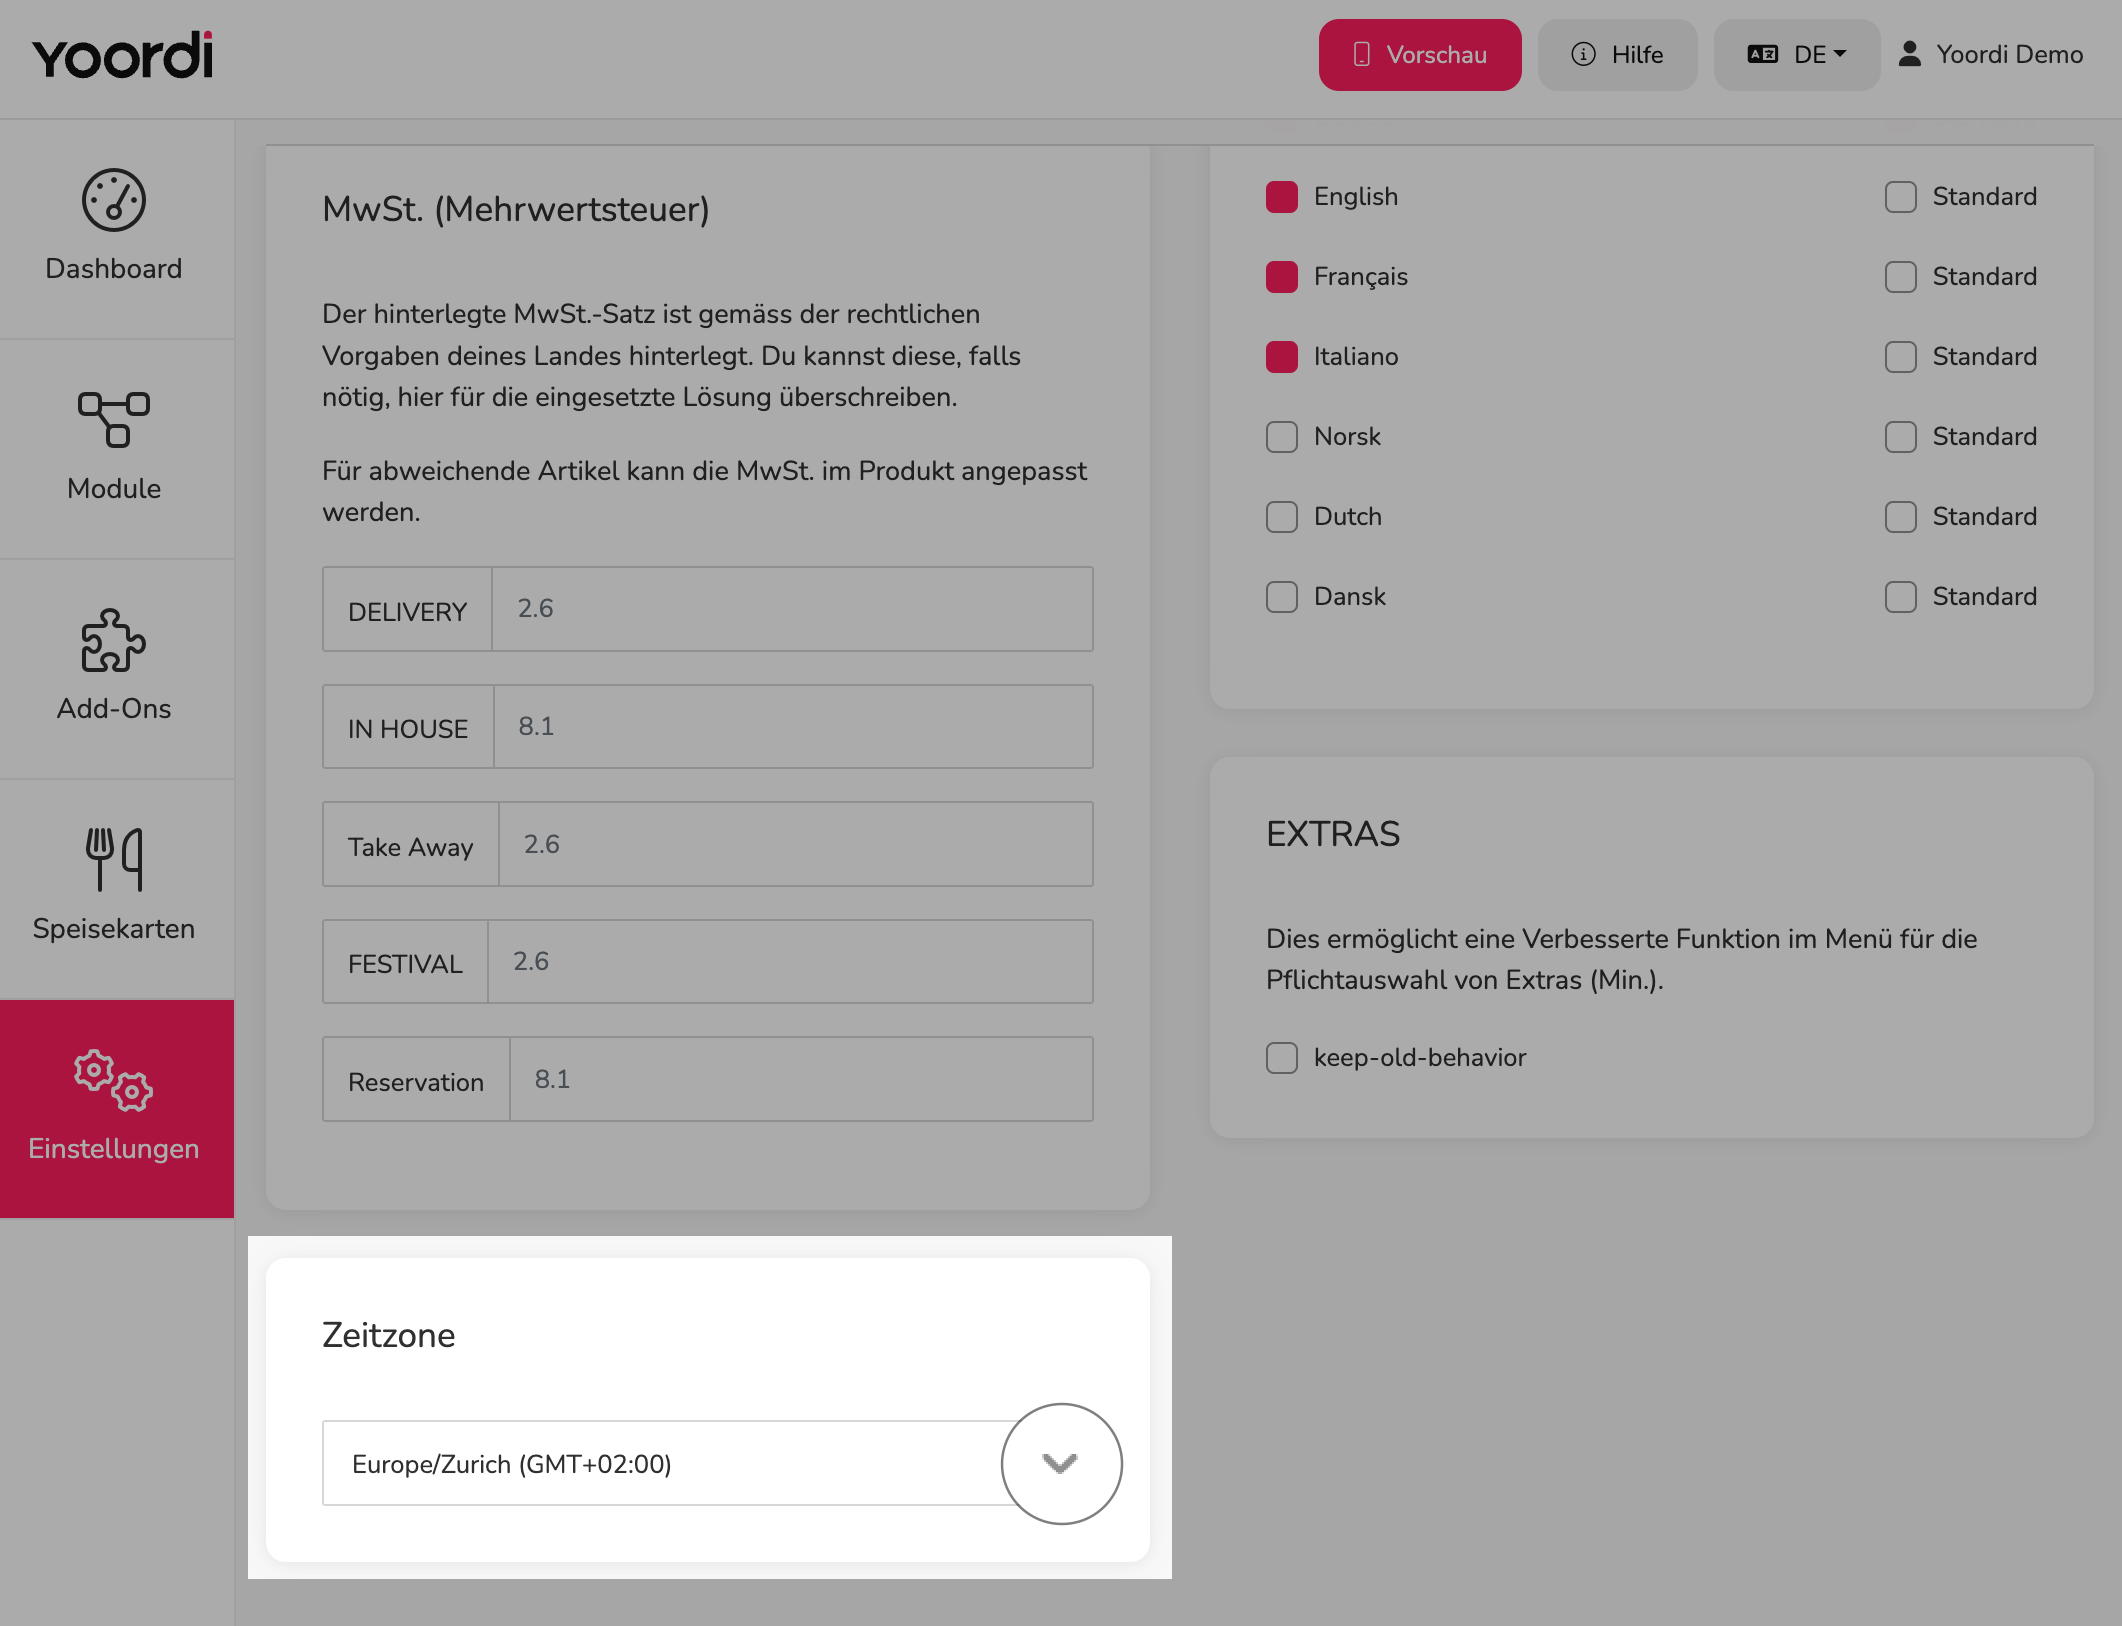Open the Speisekarten cutlery icon
This screenshot has width=2122, height=1626.
click(114, 859)
